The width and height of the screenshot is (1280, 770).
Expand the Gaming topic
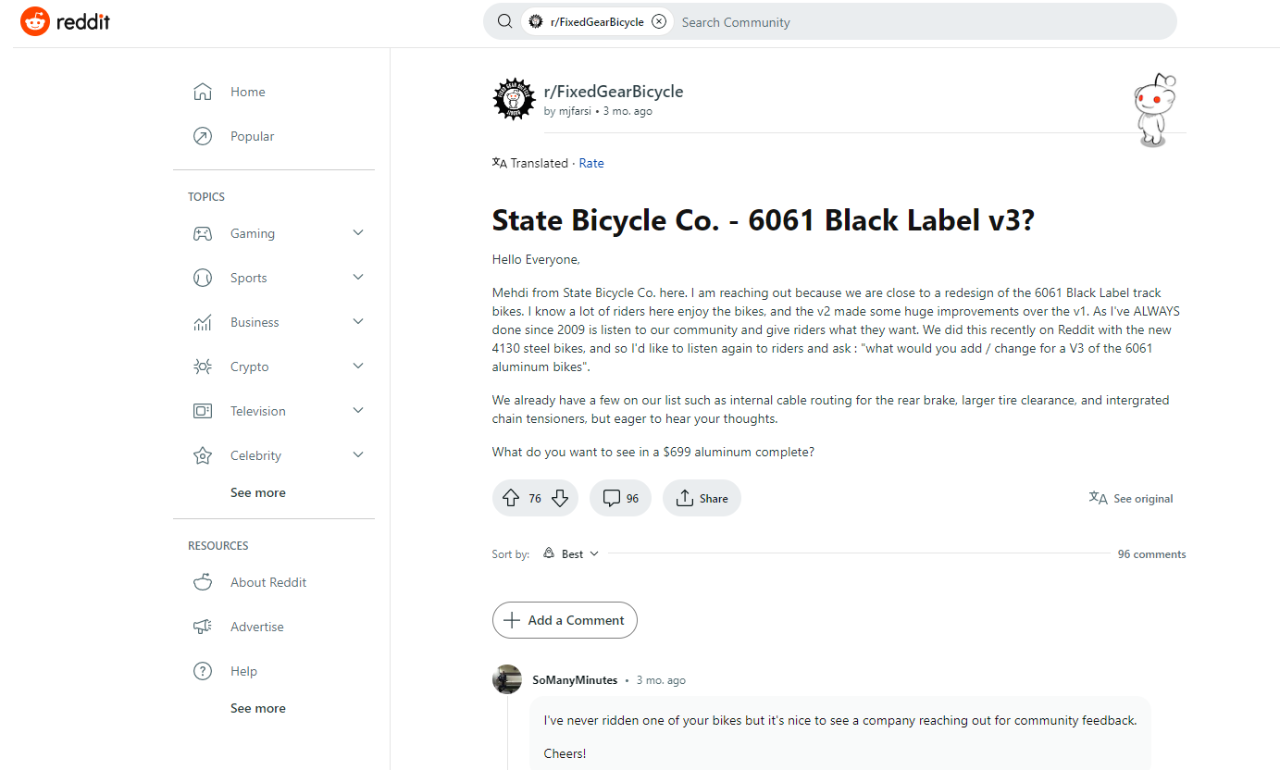pos(358,233)
